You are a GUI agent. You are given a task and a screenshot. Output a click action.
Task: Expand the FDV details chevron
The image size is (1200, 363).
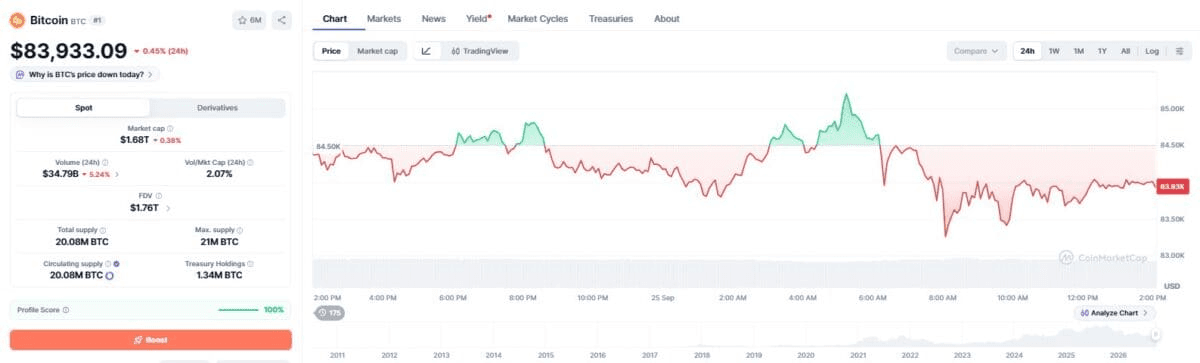tap(168, 208)
